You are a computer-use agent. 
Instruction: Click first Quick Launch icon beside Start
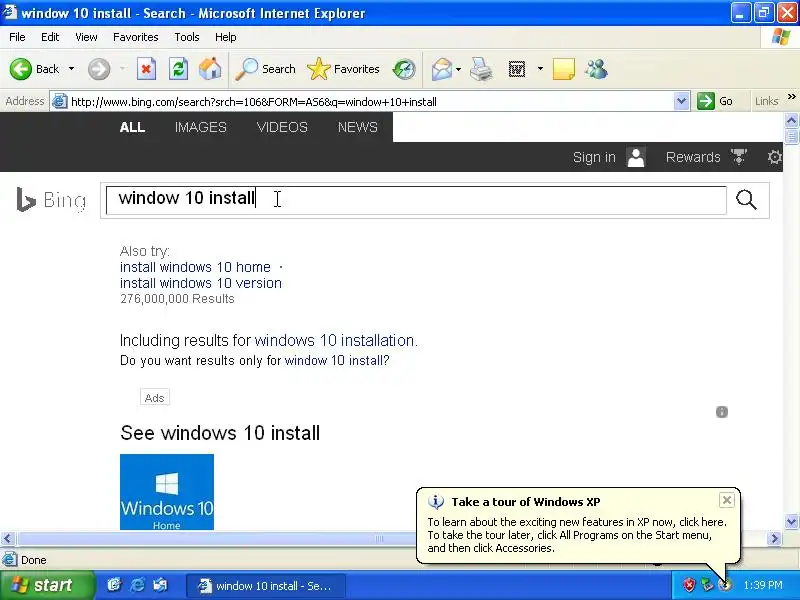pos(114,585)
